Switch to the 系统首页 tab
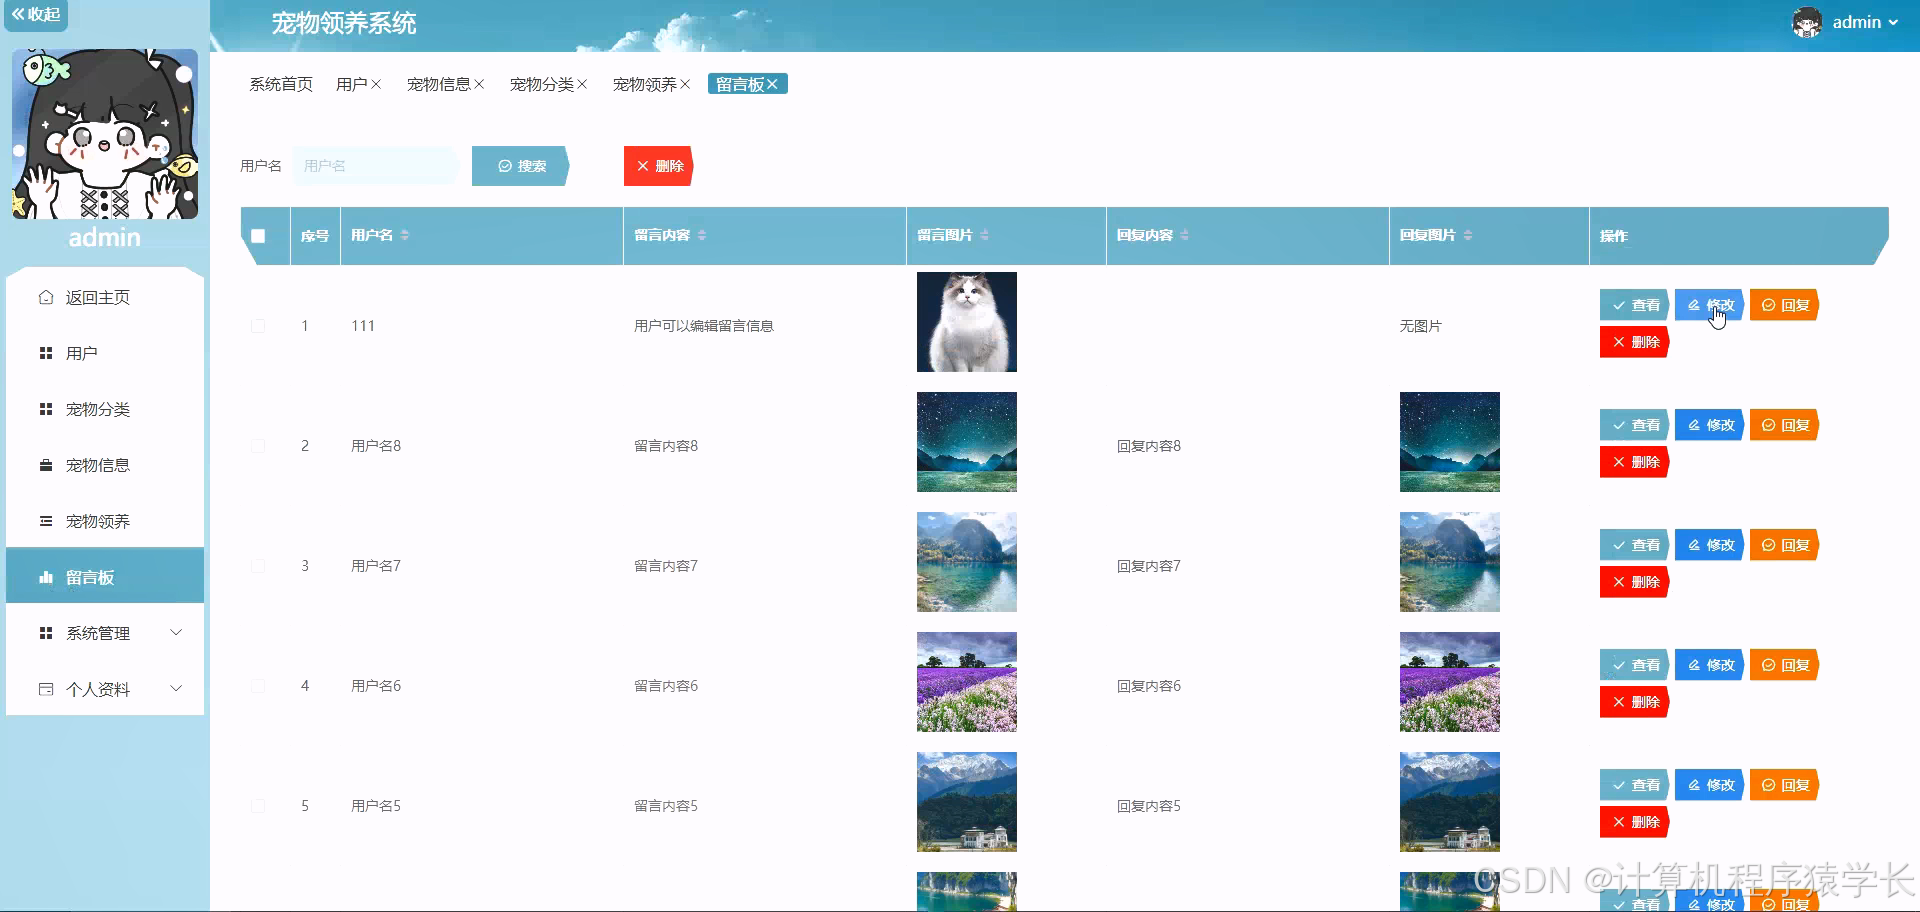 (x=280, y=84)
